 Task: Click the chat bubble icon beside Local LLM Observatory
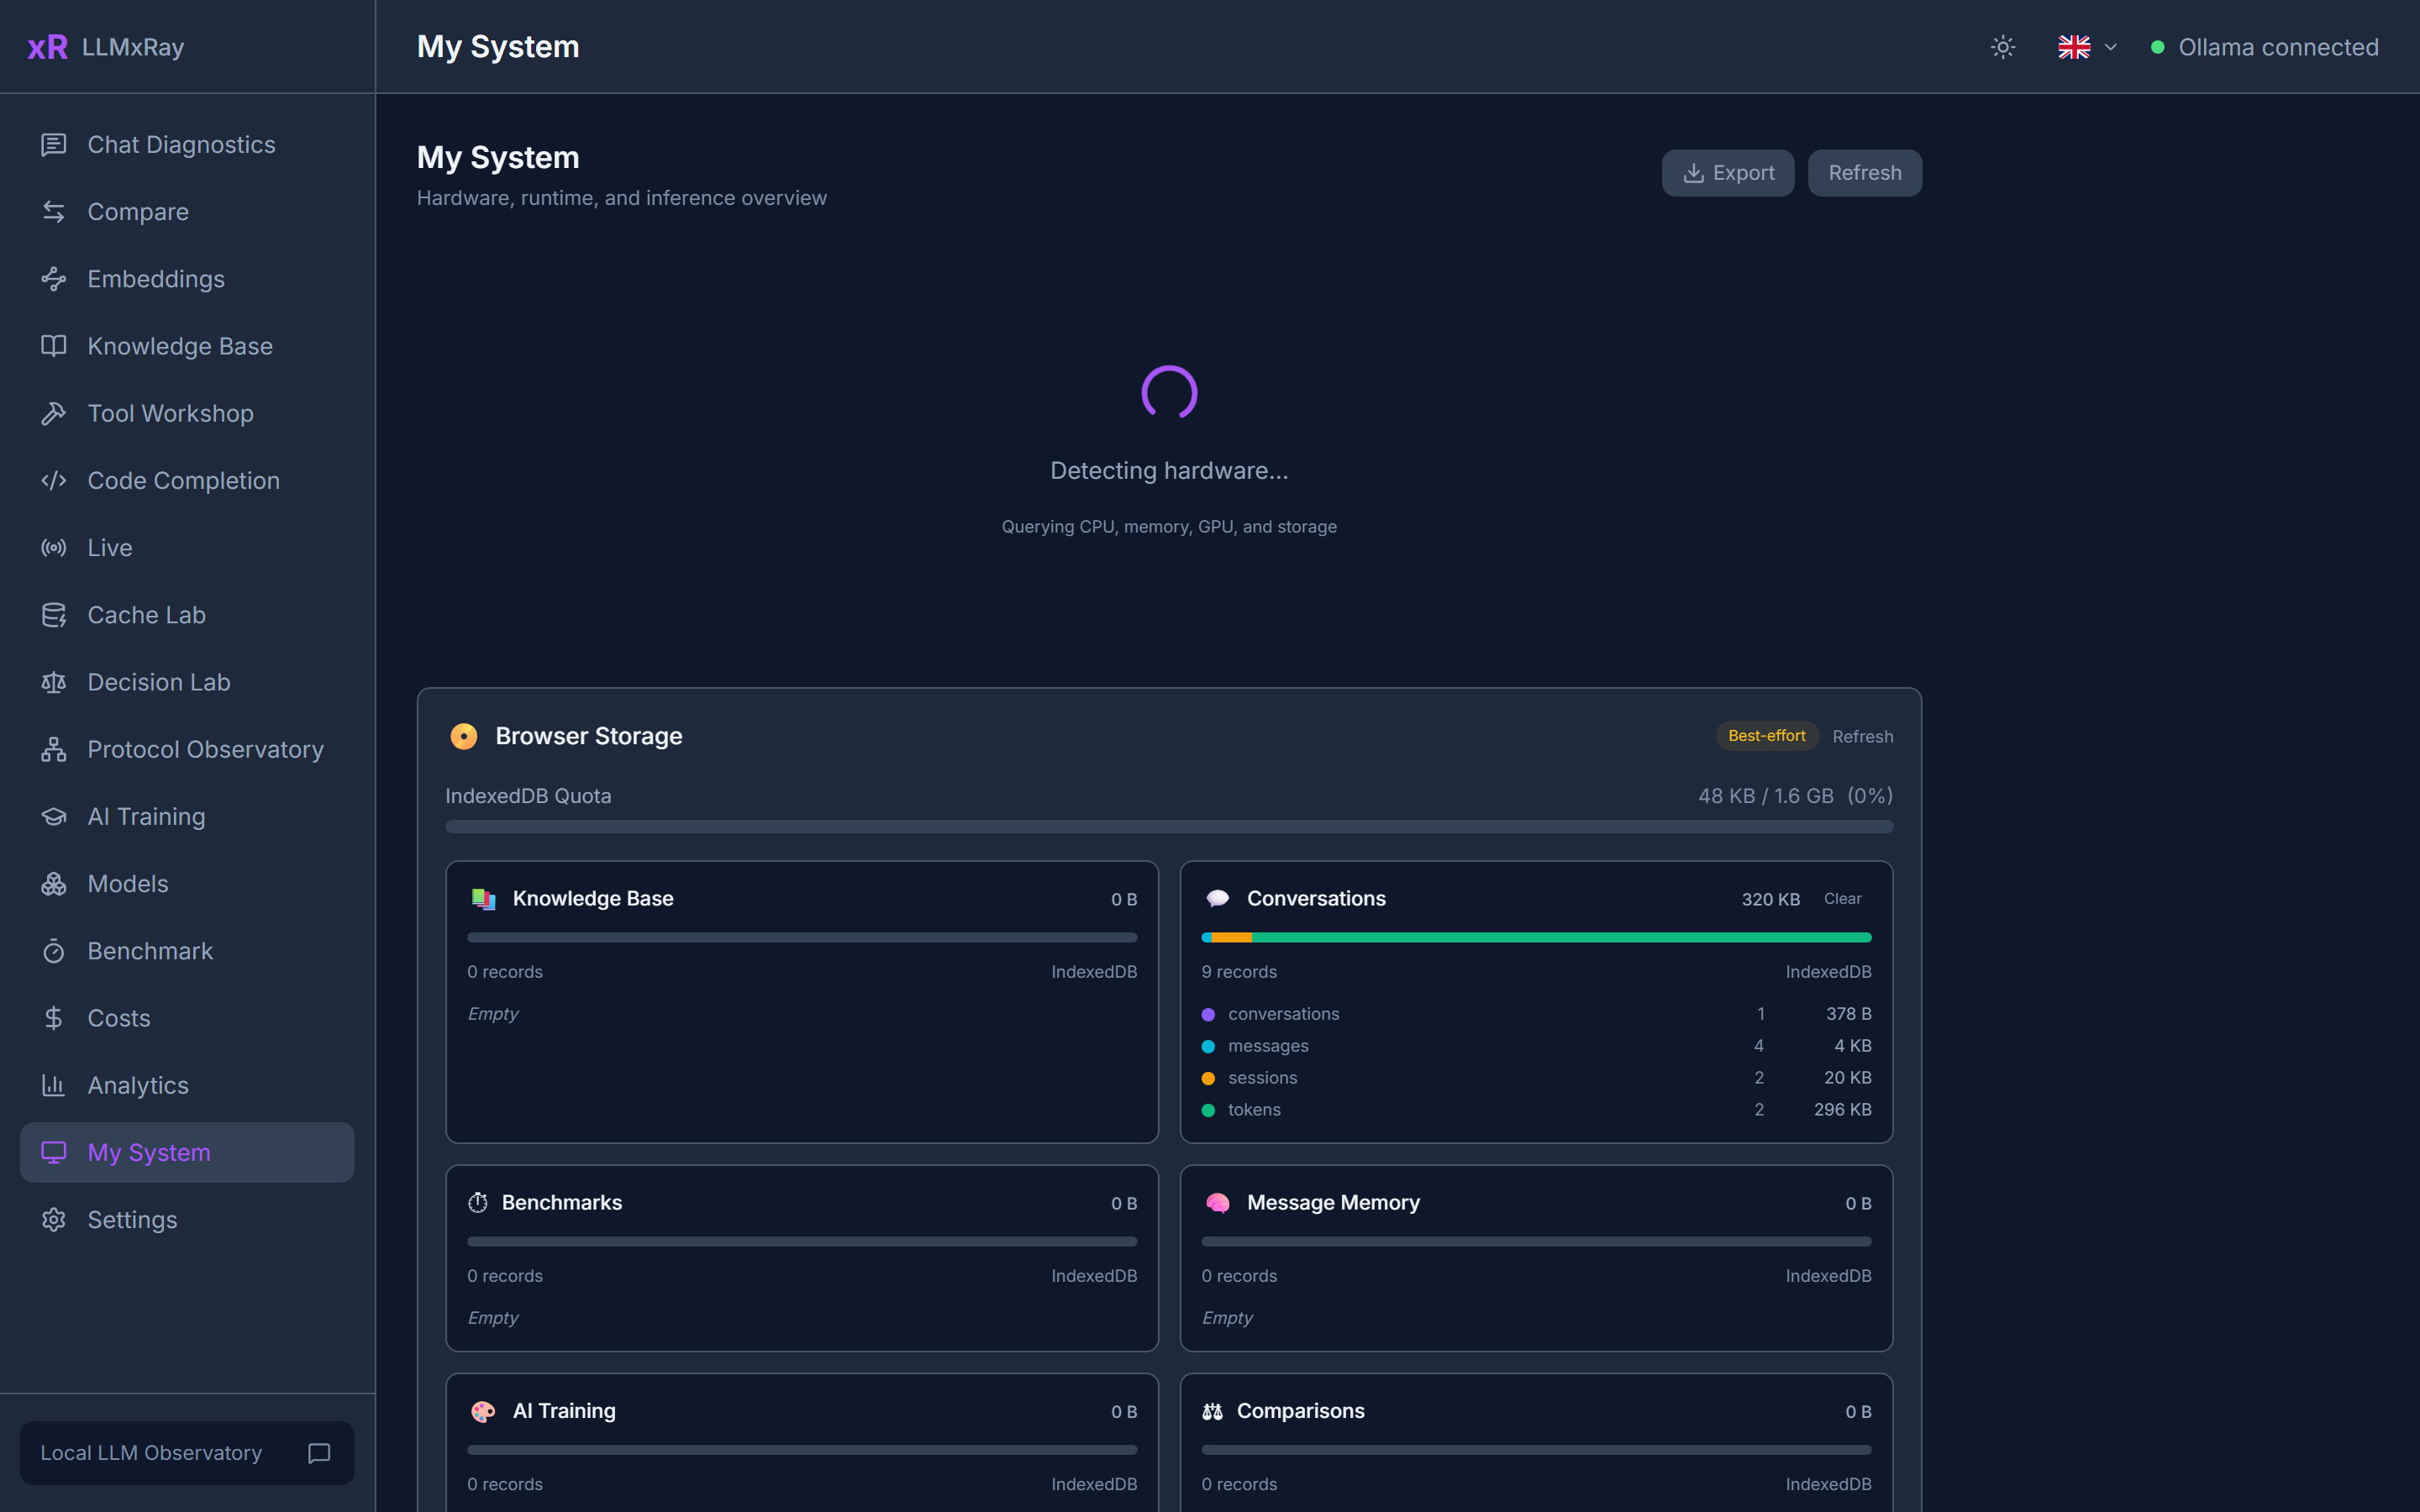click(x=319, y=1453)
